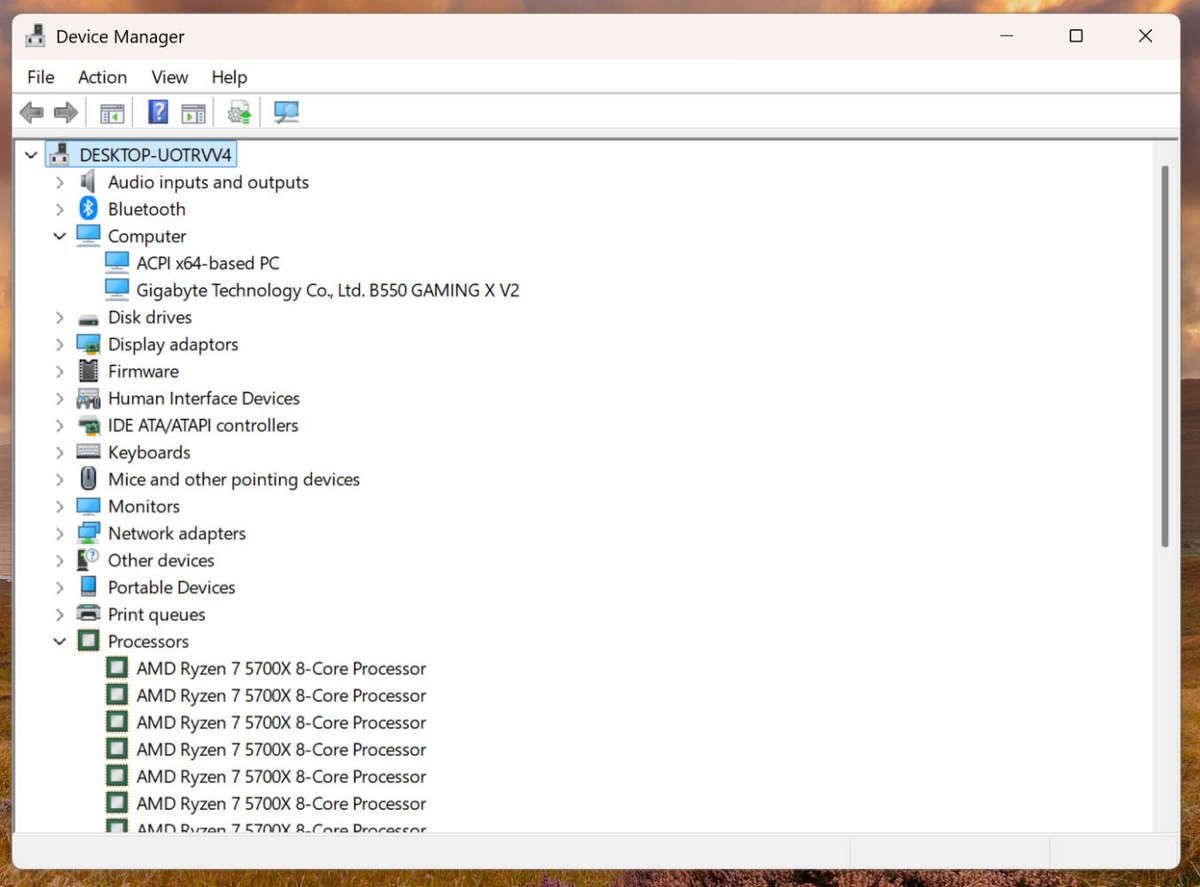
Task: Expand the Other devices category
Action: click(x=60, y=560)
